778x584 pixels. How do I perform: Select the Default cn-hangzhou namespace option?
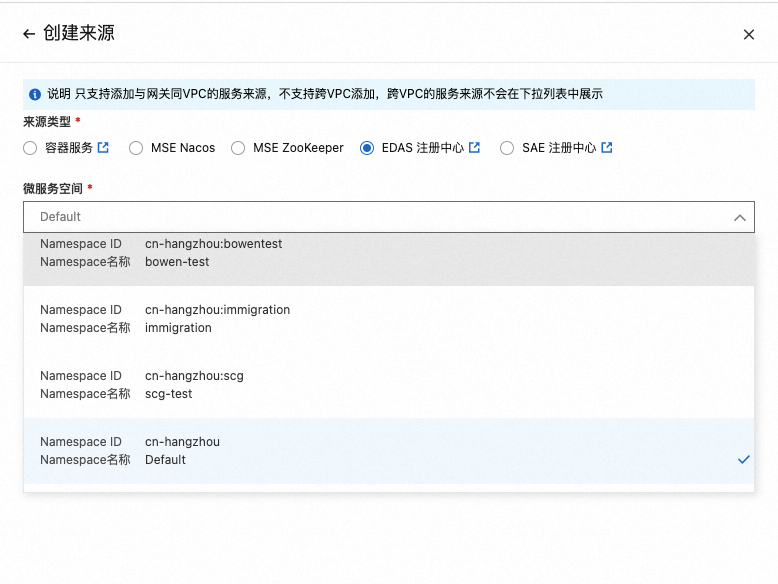point(389,451)
